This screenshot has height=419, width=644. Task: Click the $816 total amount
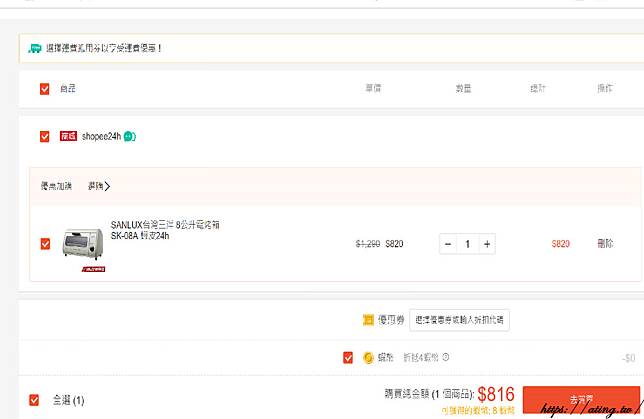[x=496, y=394]
